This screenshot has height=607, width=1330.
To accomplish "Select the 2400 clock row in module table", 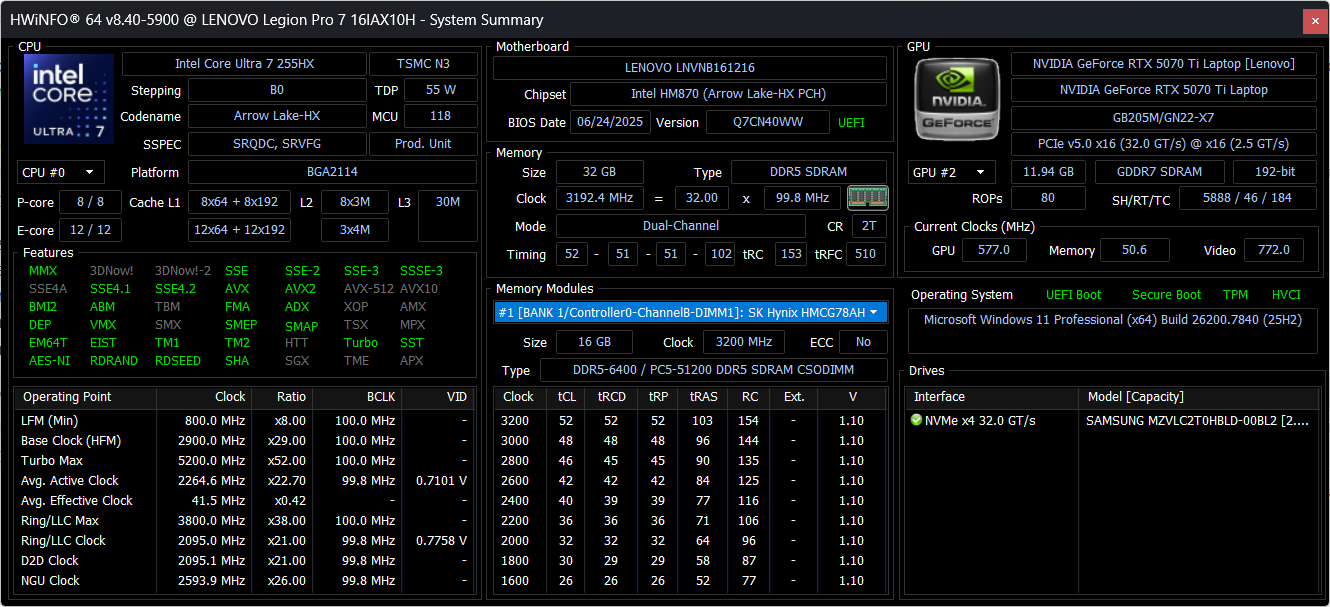I will point(690,500).
